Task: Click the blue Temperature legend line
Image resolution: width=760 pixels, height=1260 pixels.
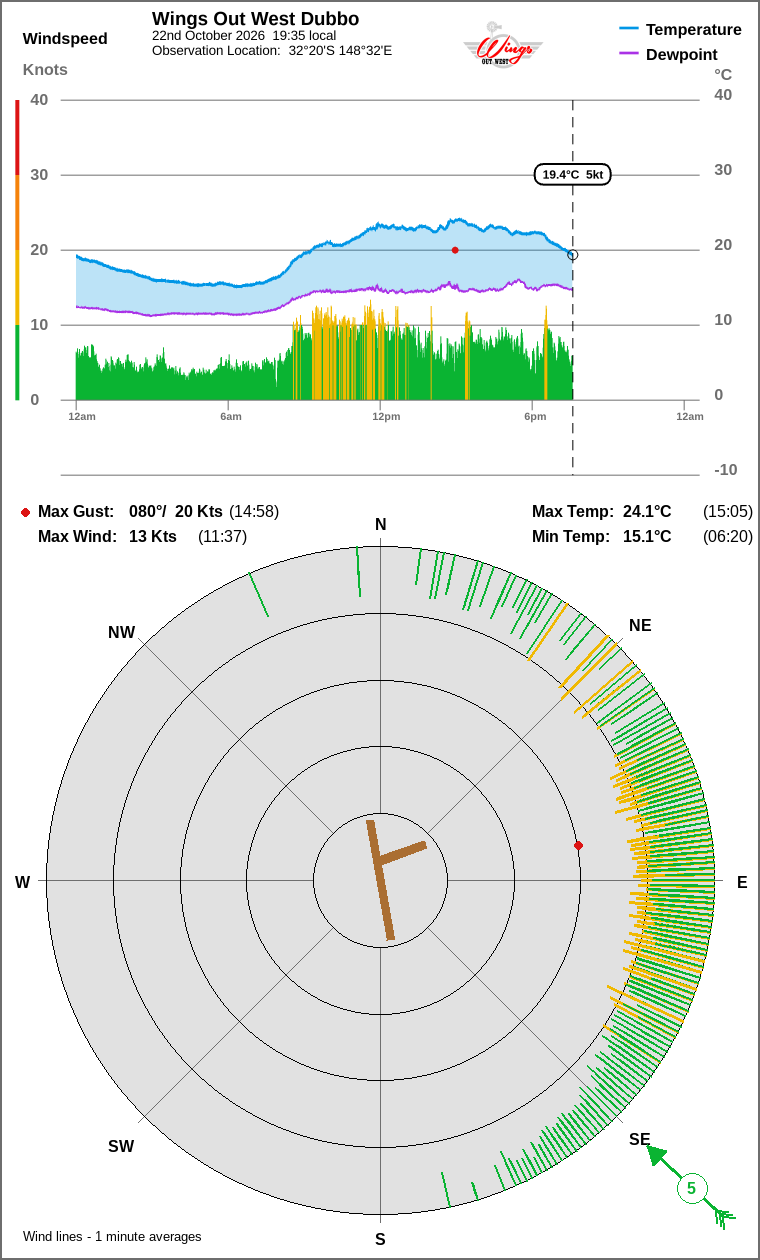Action: pos(629,30)
